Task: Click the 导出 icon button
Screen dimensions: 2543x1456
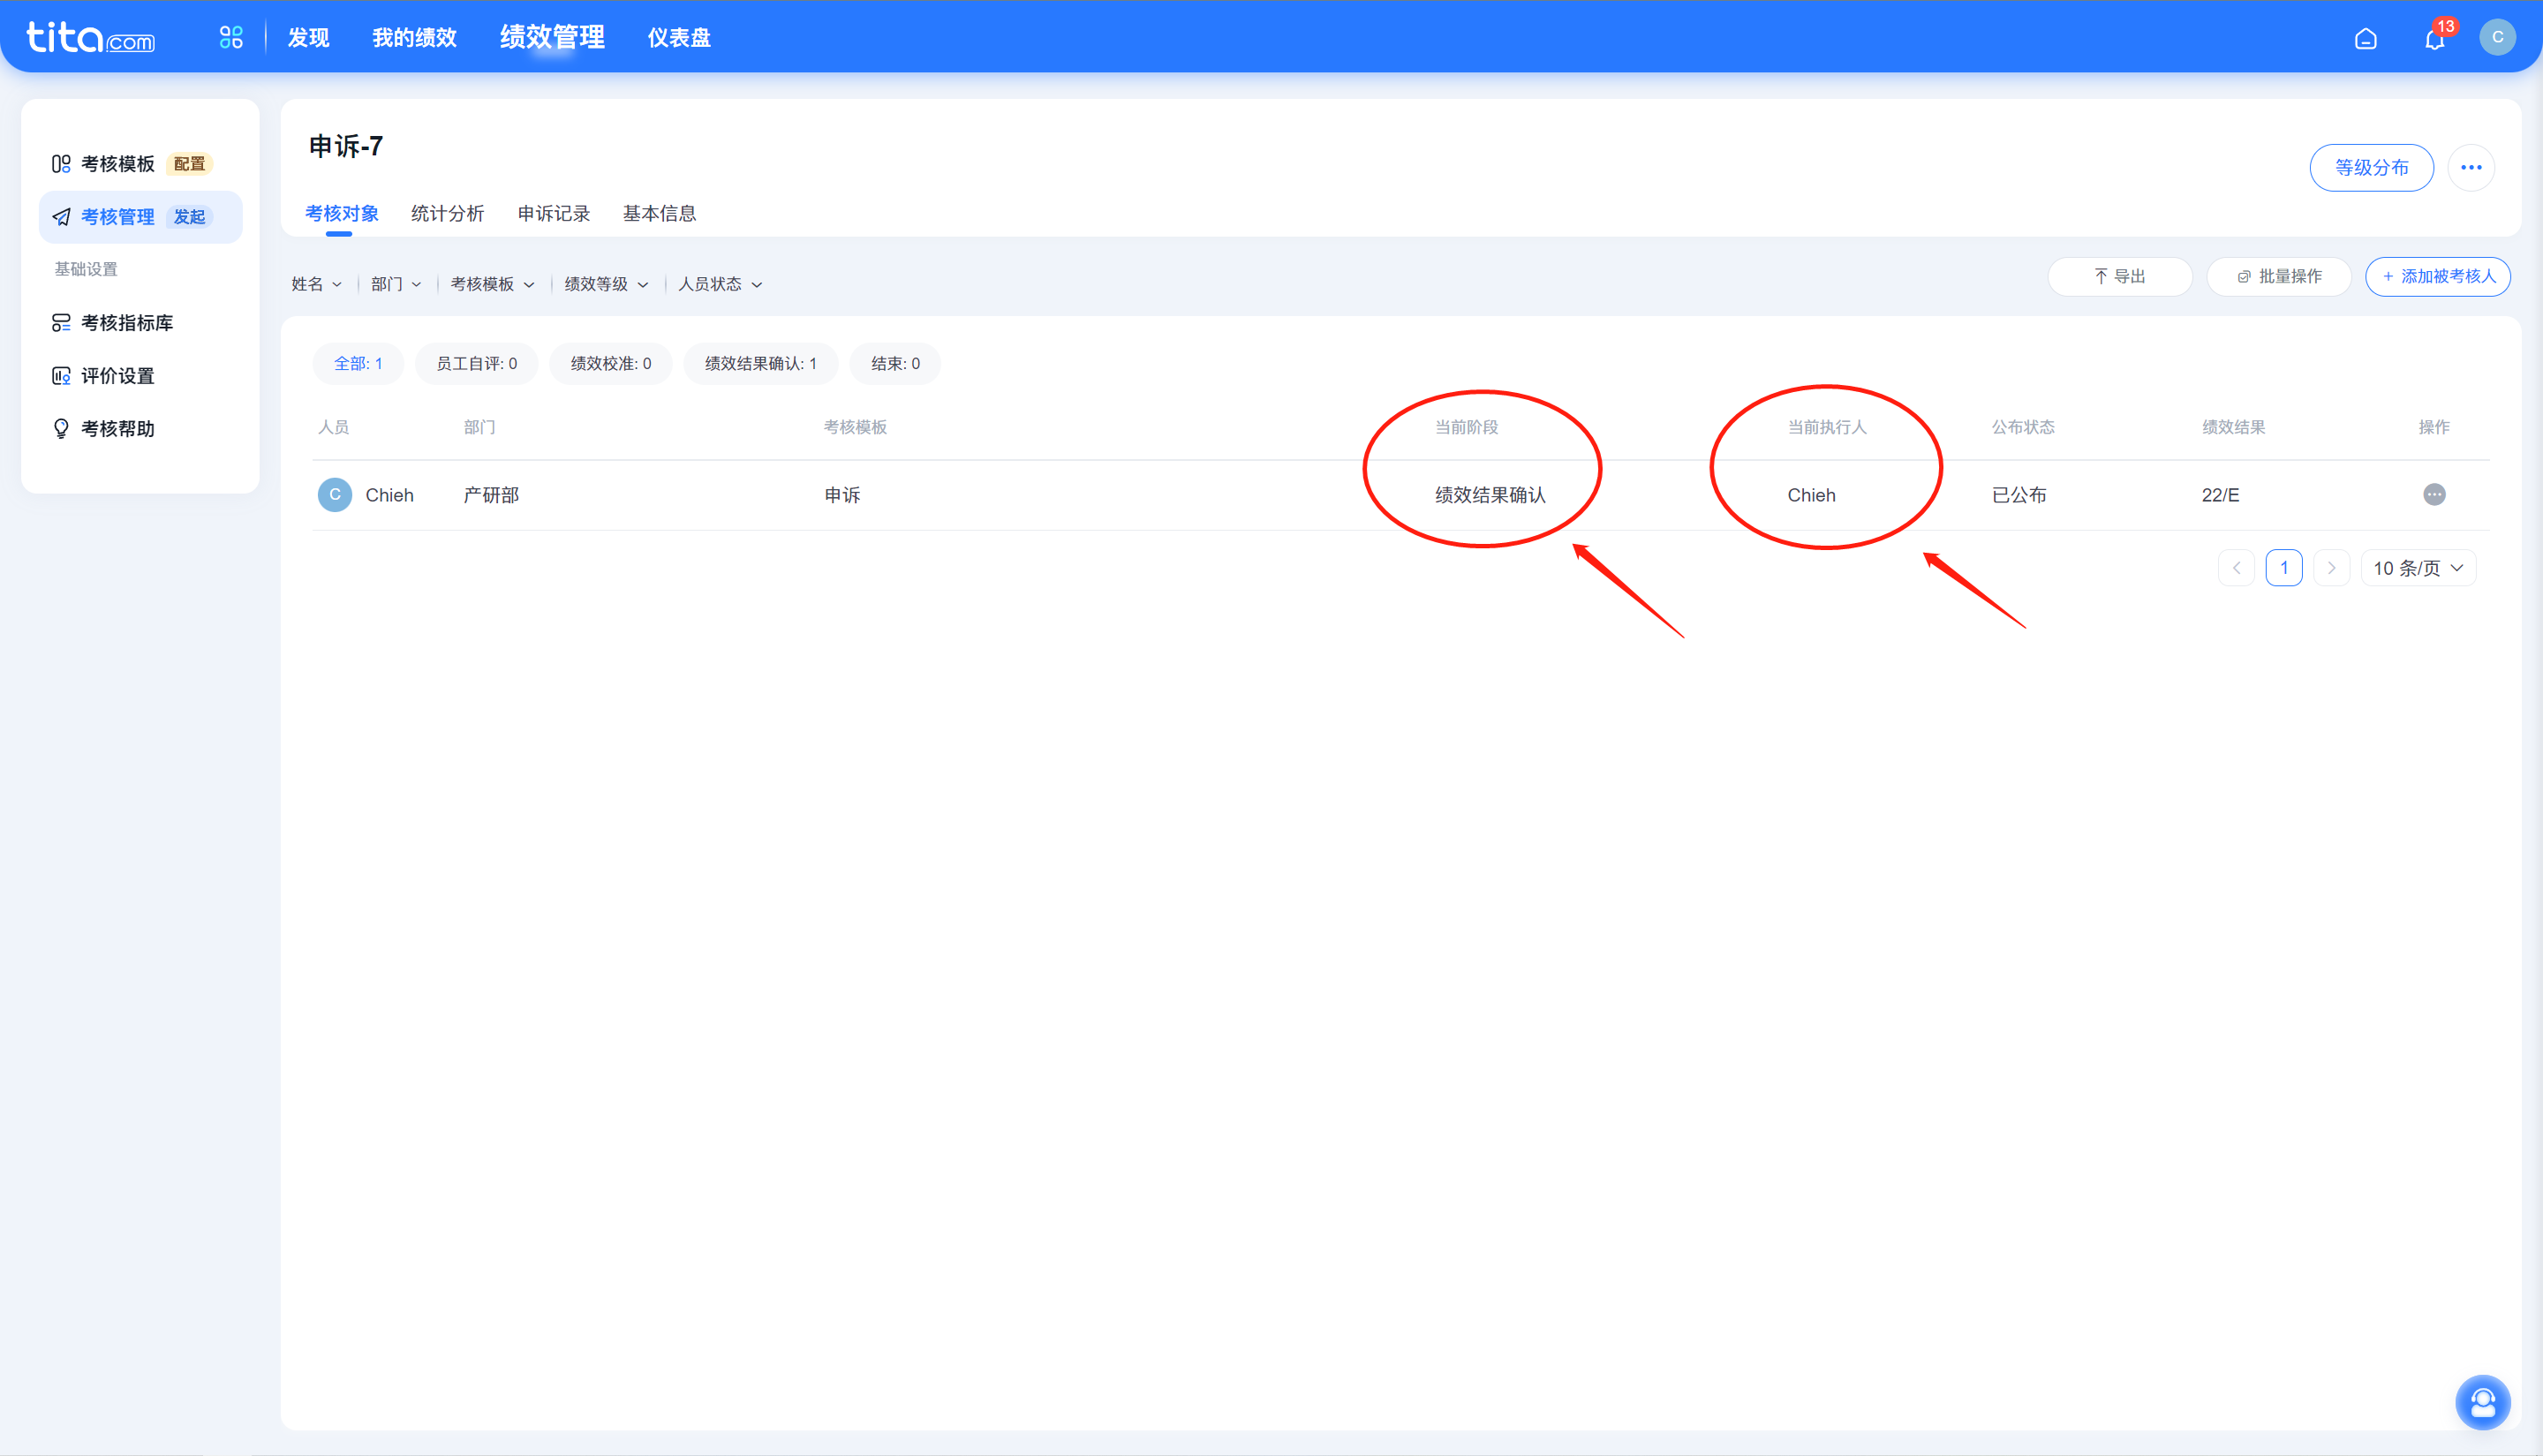Action: 2117,275
